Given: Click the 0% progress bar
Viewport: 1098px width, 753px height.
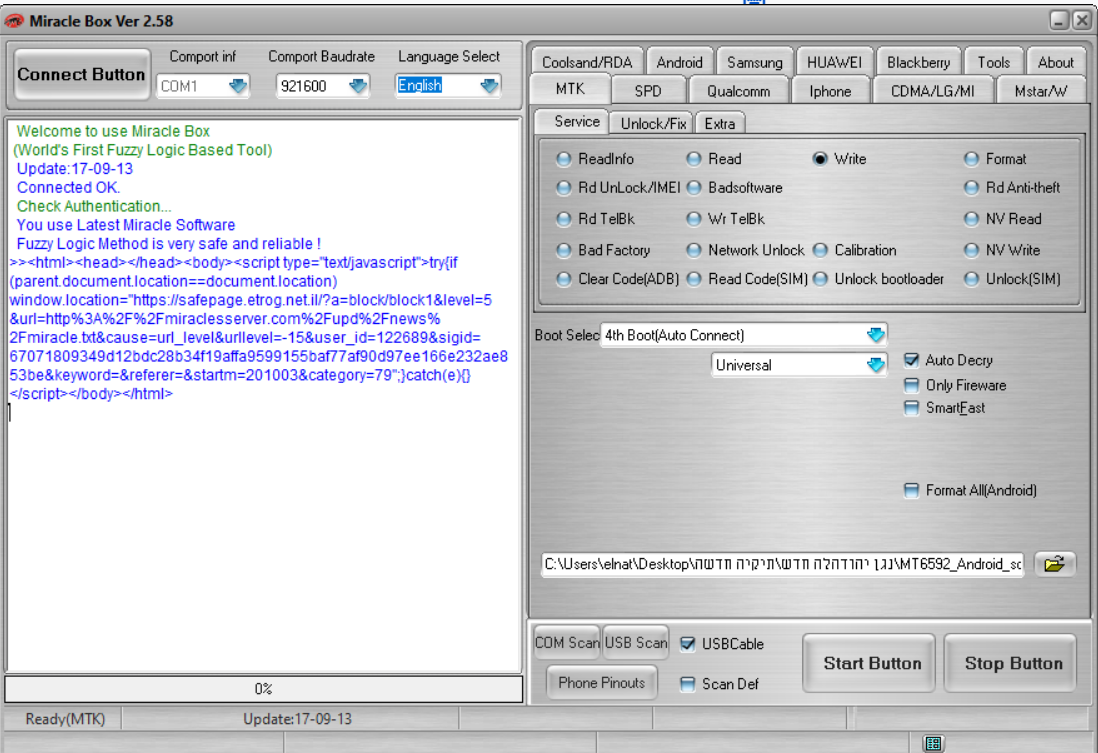Looking at the screenshot, I should click(263, 689).
